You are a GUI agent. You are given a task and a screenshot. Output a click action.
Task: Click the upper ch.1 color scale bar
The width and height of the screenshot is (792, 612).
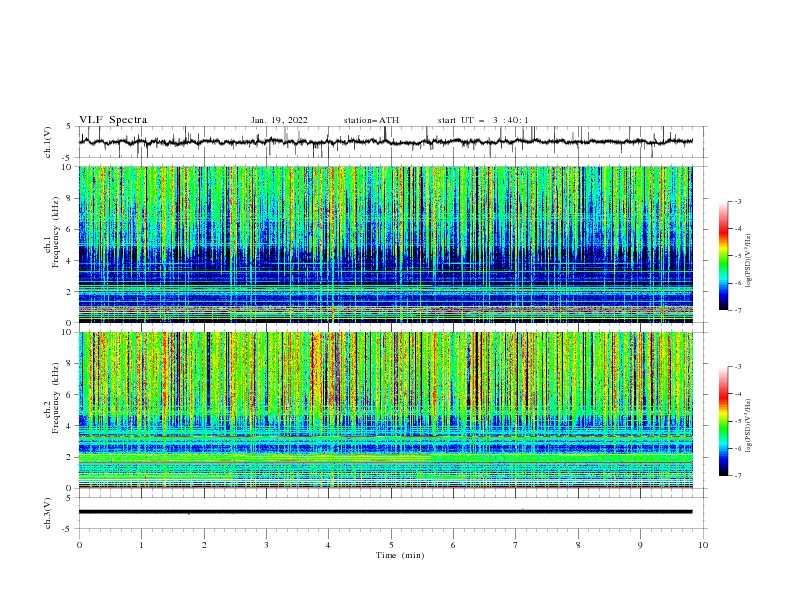point(723,255)
